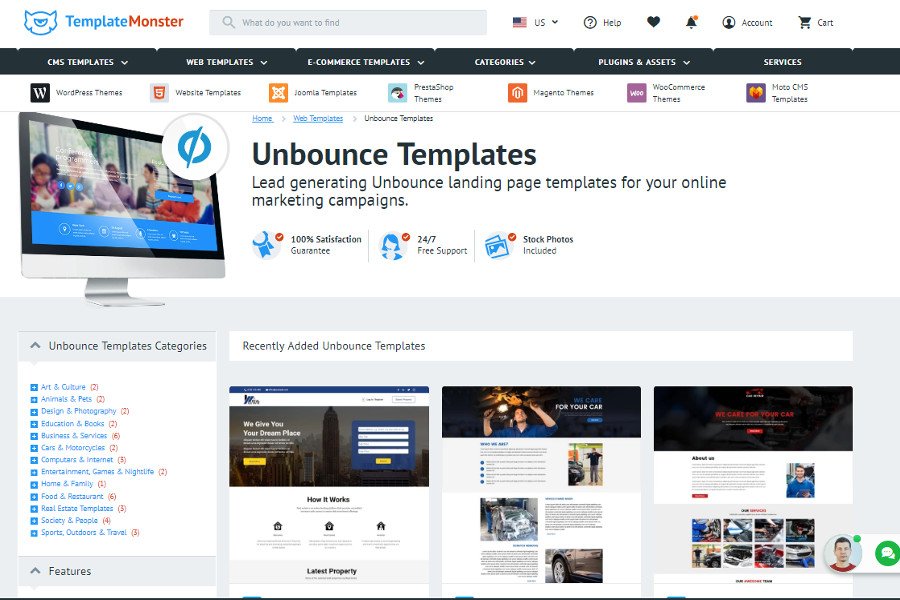Open Food & Restaurant category
Viewport: 900px width, 600px height.
(72, 497)
